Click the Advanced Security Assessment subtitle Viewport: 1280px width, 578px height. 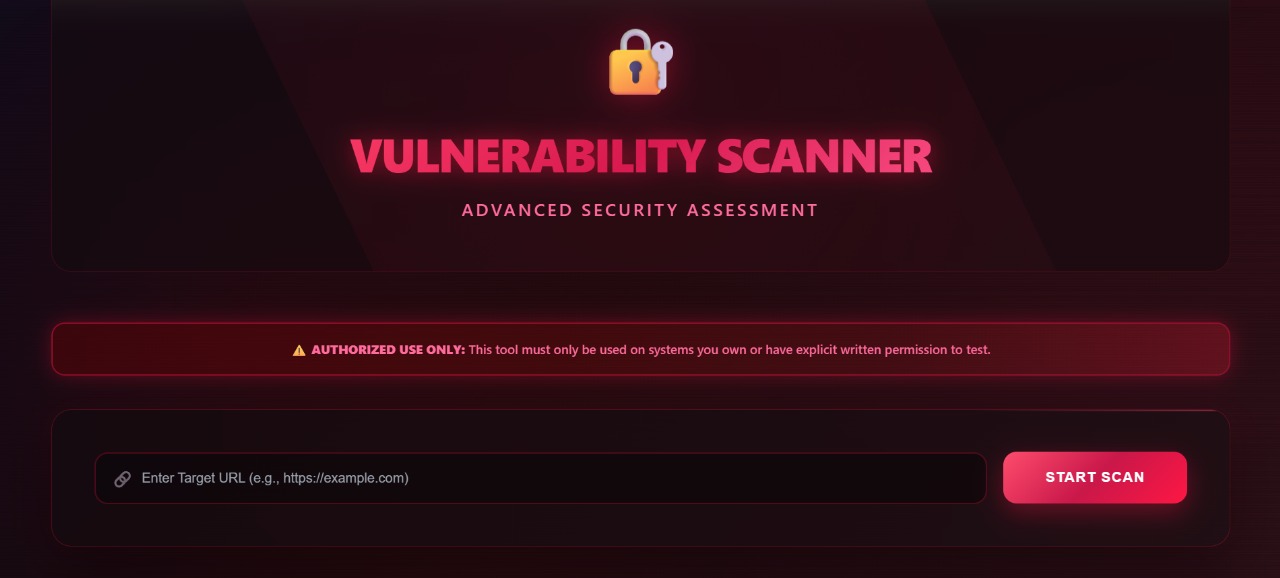[640, 210]
